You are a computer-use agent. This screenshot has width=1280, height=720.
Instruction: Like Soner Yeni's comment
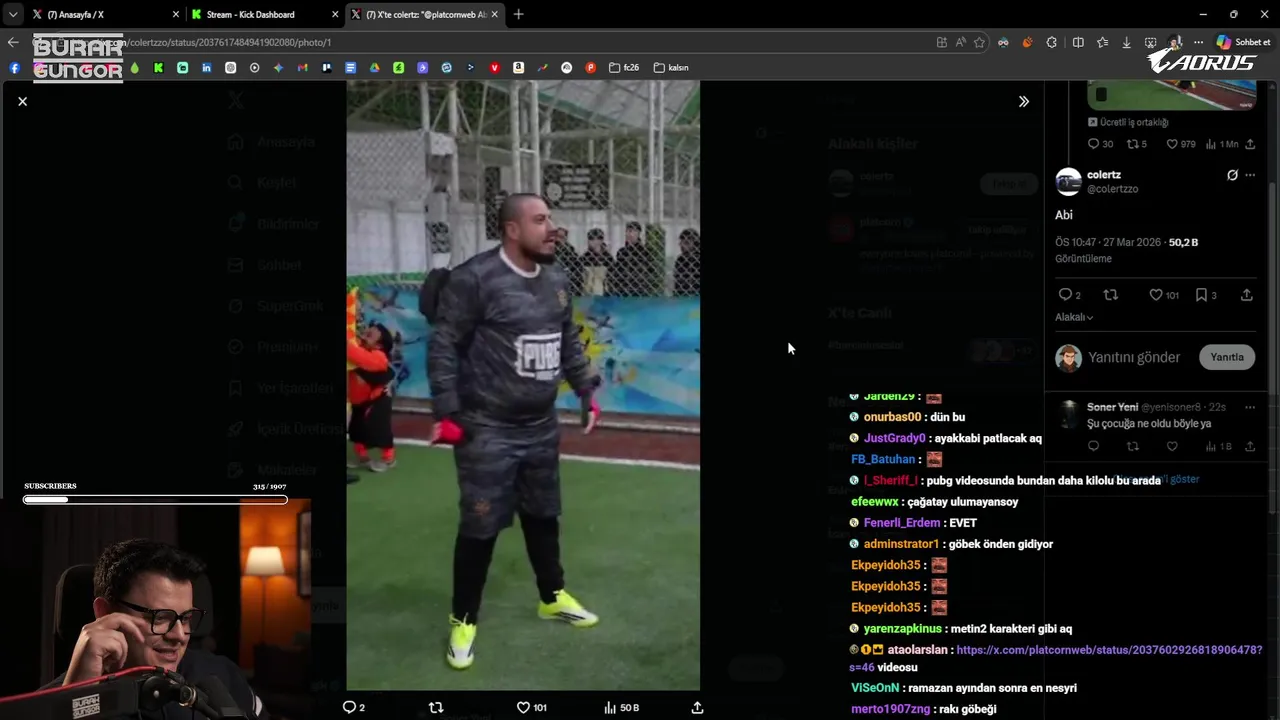(1172, 446)
